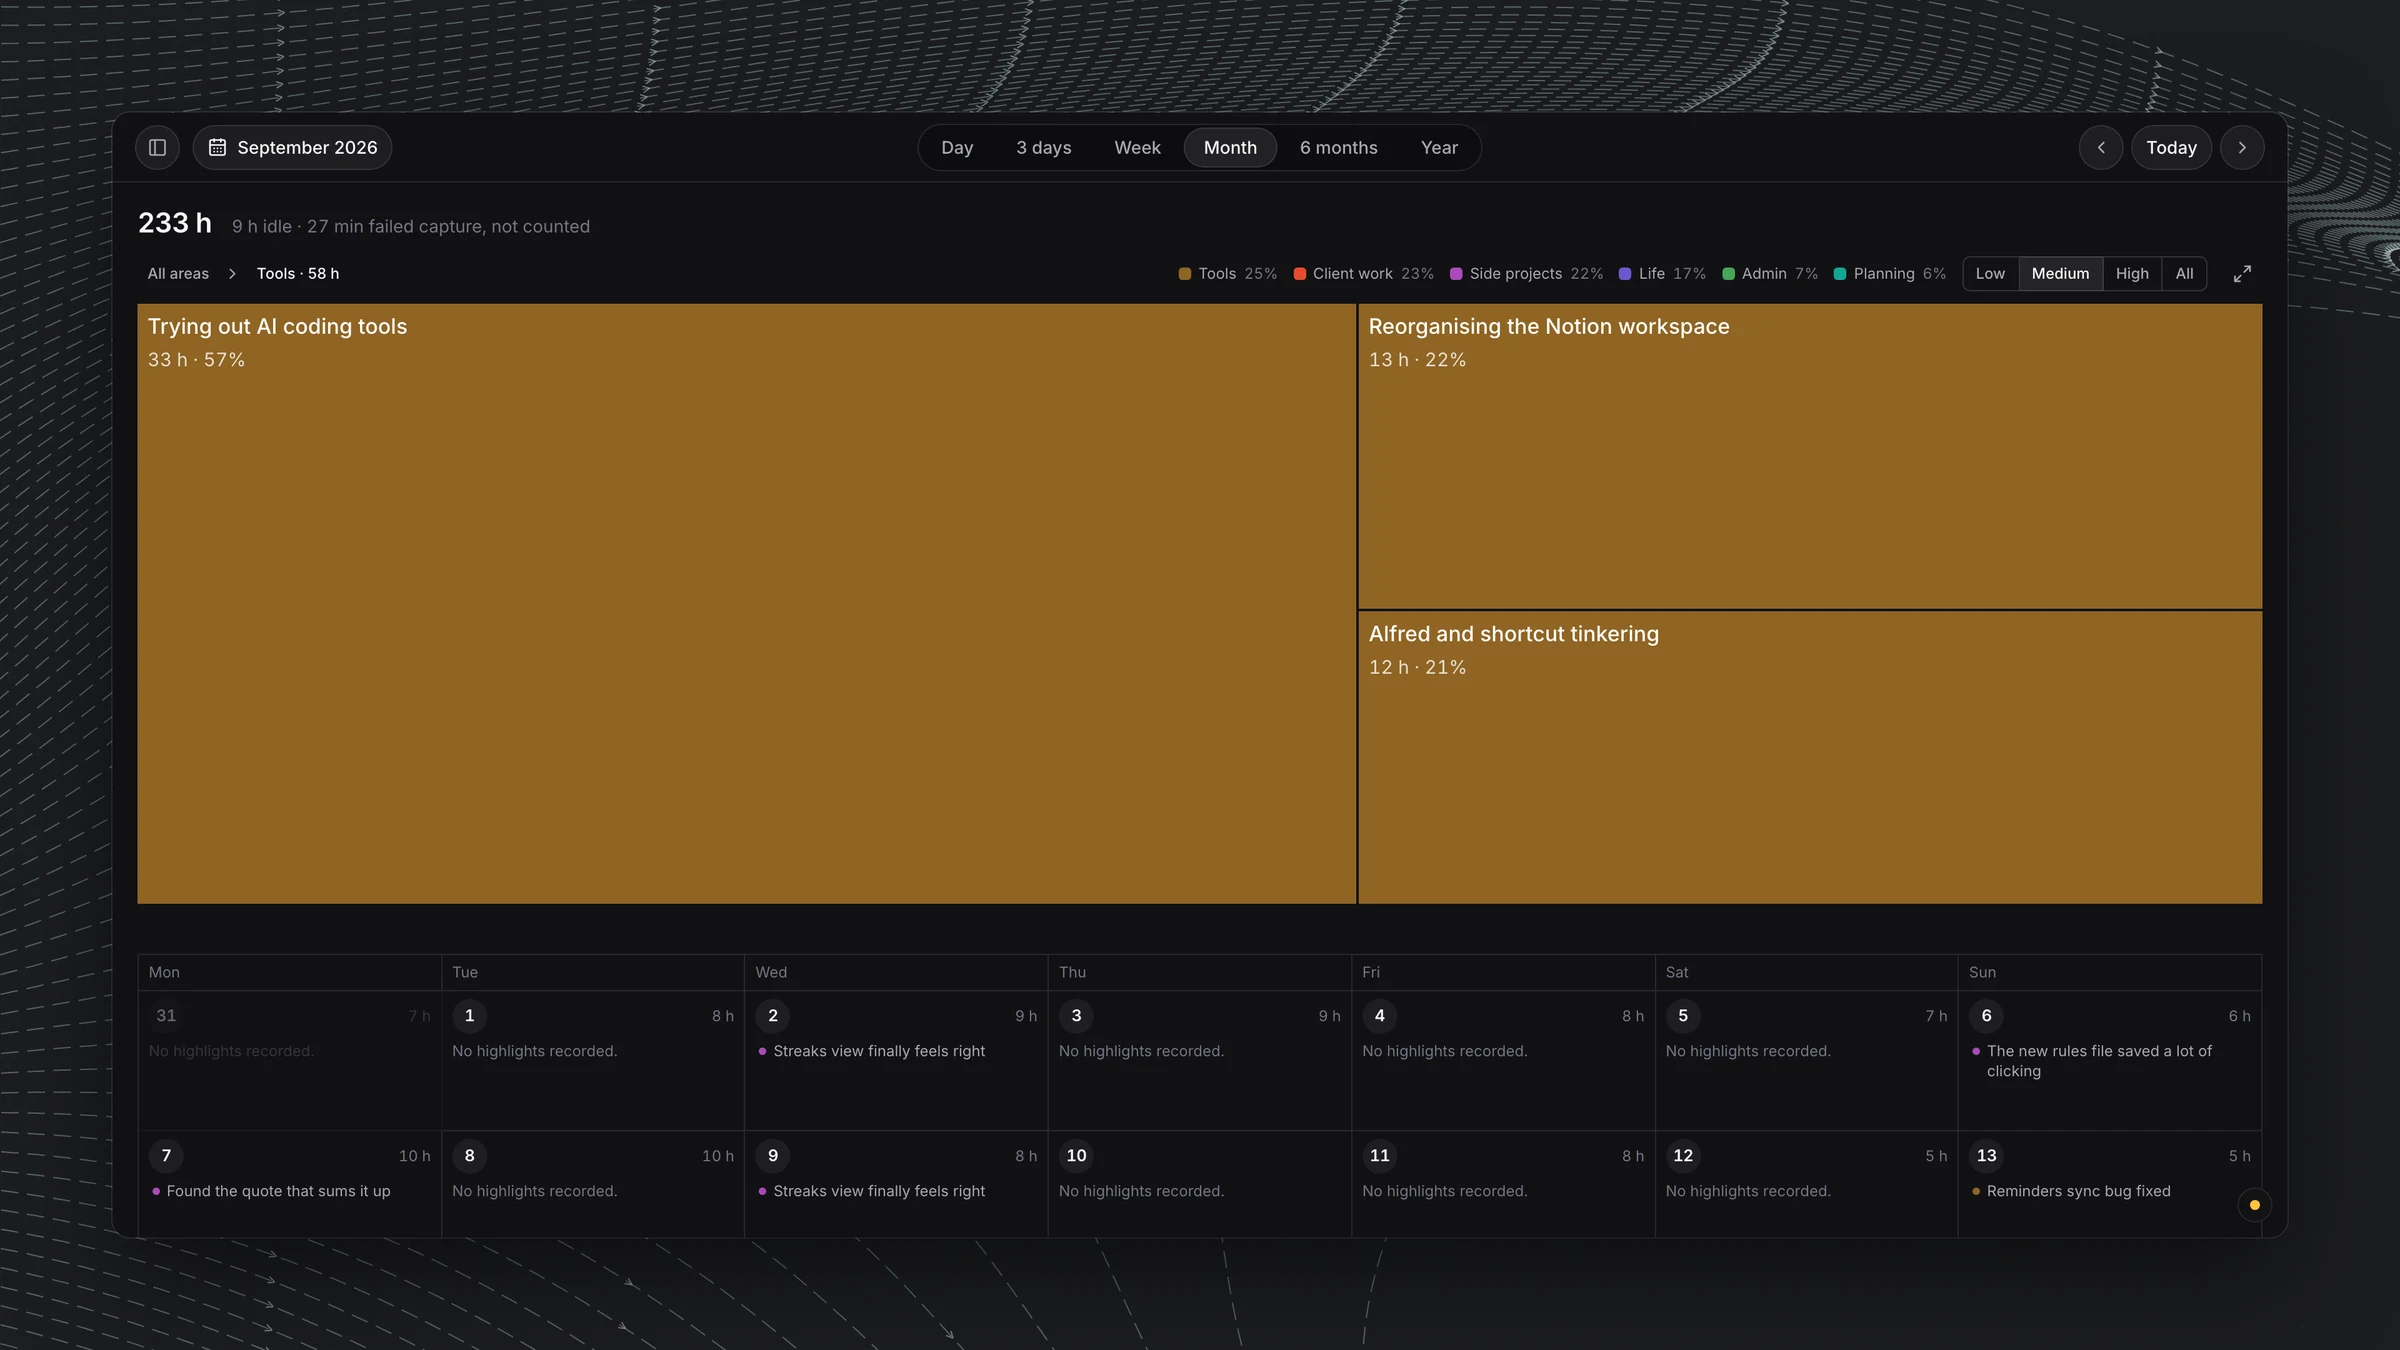
Task: Switch to the Week view
Action: (1137, 147)
